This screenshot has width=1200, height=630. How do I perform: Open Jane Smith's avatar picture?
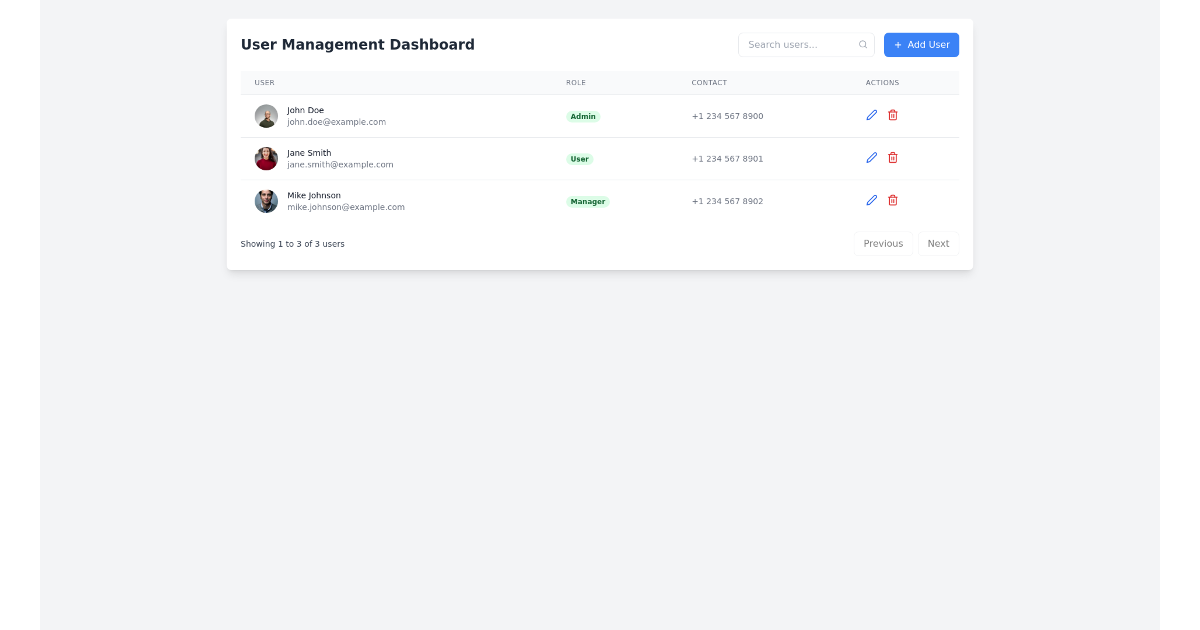pyautogui.click(x=266, y=159)
